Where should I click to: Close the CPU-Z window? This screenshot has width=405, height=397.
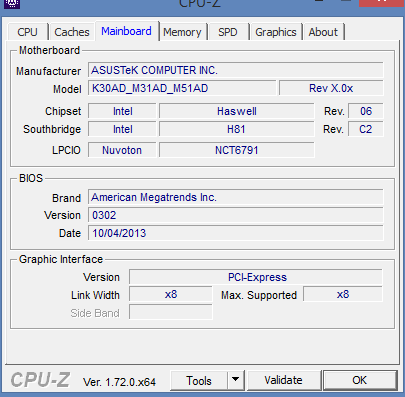pyautogui.click(x=382, y=3)
